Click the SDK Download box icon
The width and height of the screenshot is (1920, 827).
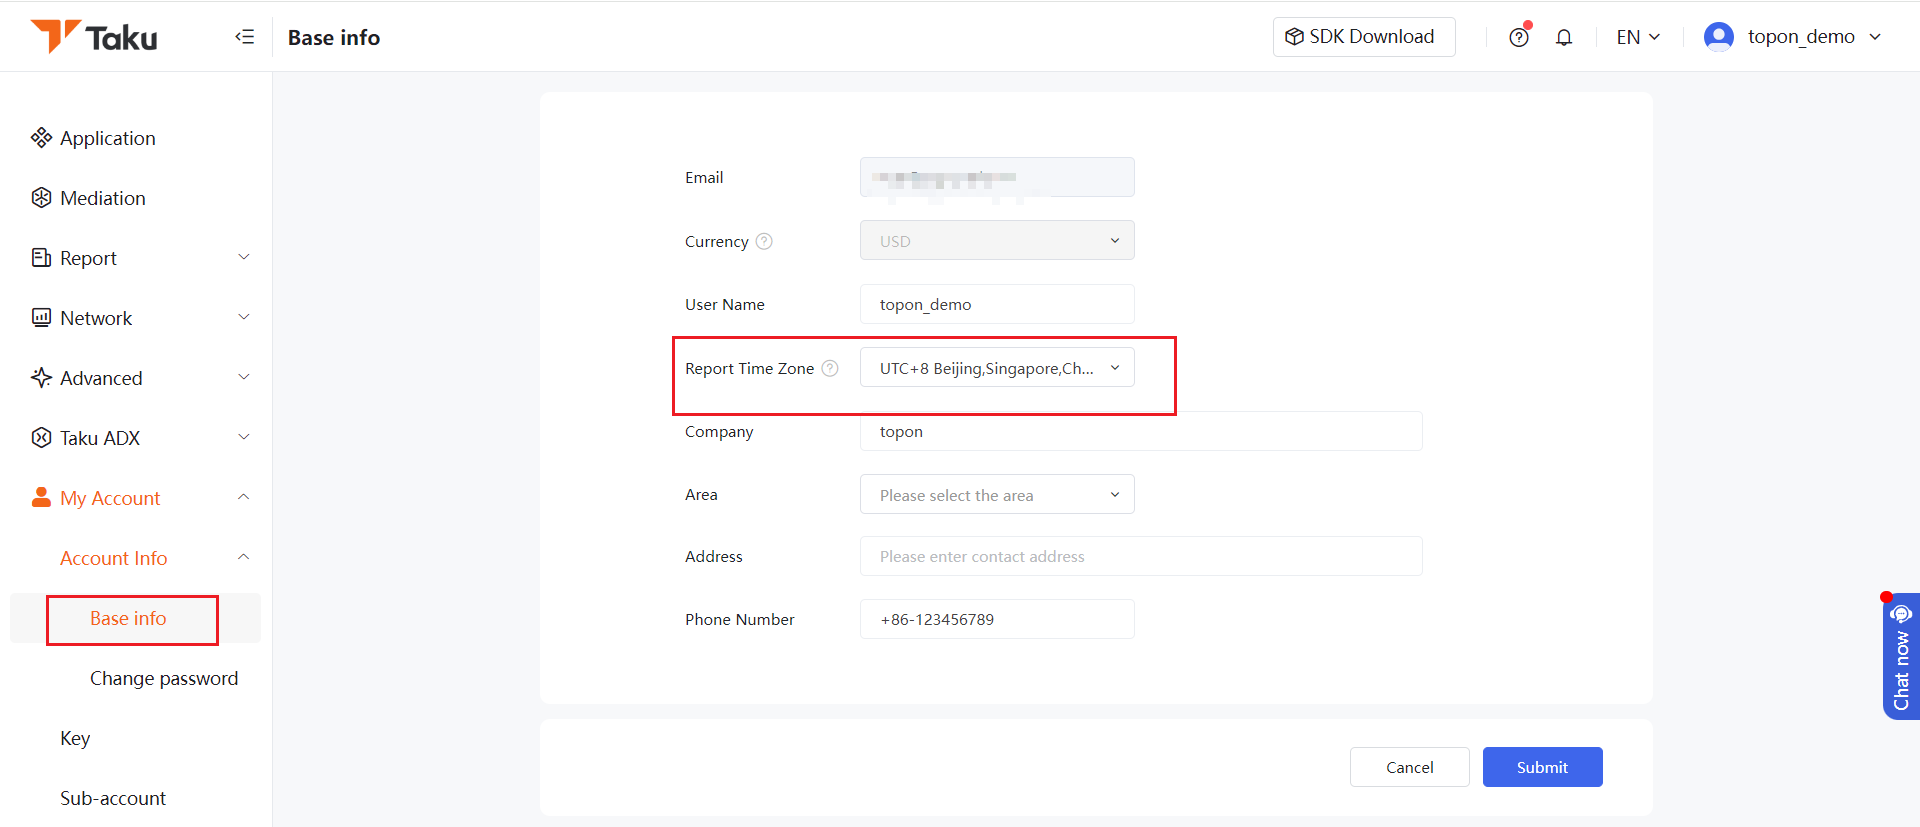click(x=1295, y=37)
